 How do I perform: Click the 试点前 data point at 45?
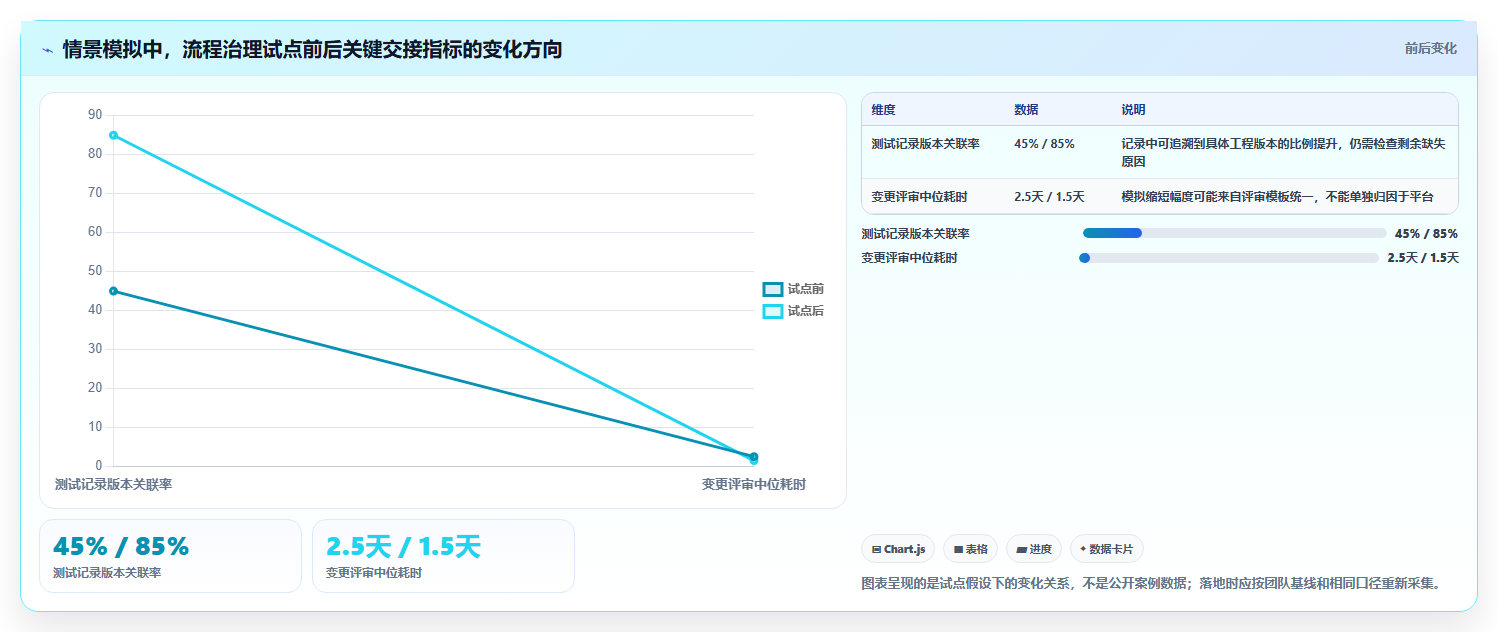tap(113, 291)
